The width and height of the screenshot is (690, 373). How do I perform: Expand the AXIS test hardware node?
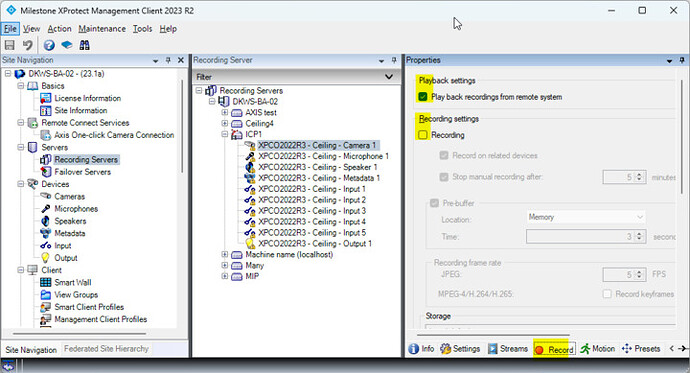tap(224, 112)
